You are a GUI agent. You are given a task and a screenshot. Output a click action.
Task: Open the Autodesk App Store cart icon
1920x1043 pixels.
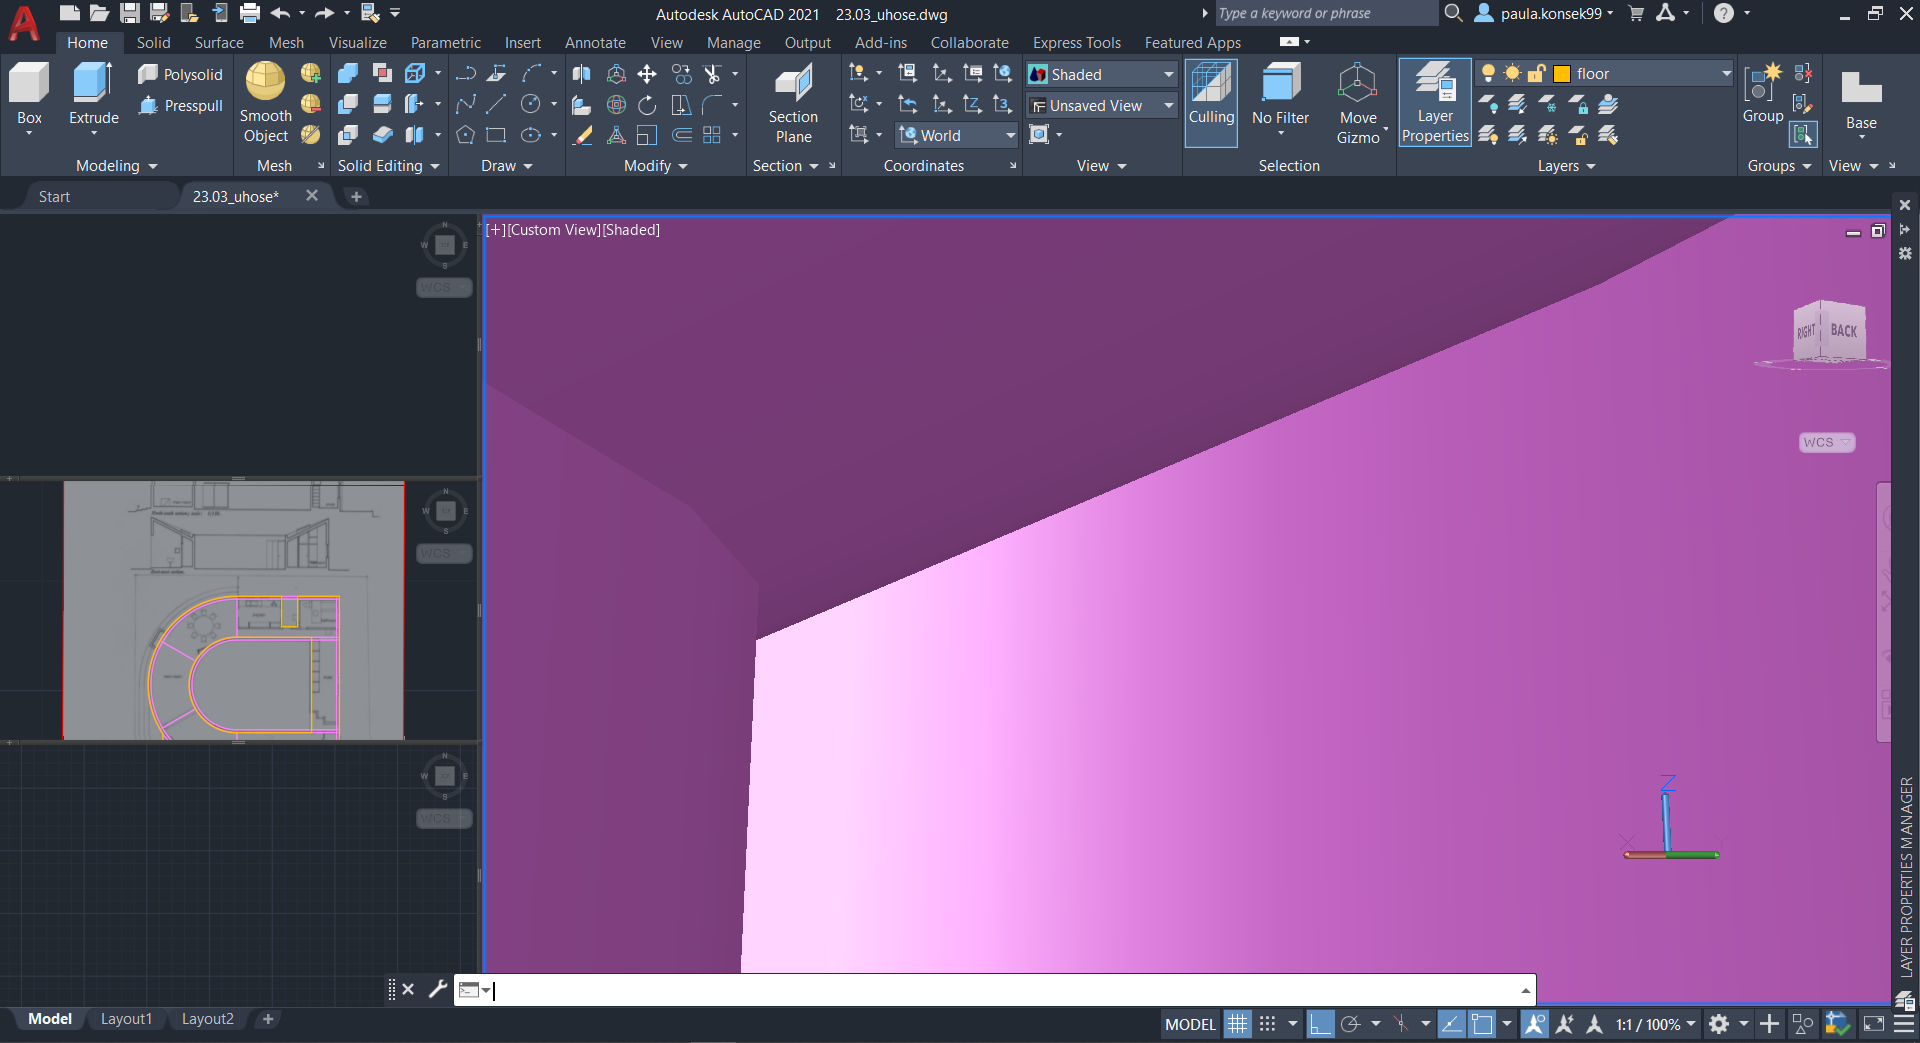[1636, 14]
